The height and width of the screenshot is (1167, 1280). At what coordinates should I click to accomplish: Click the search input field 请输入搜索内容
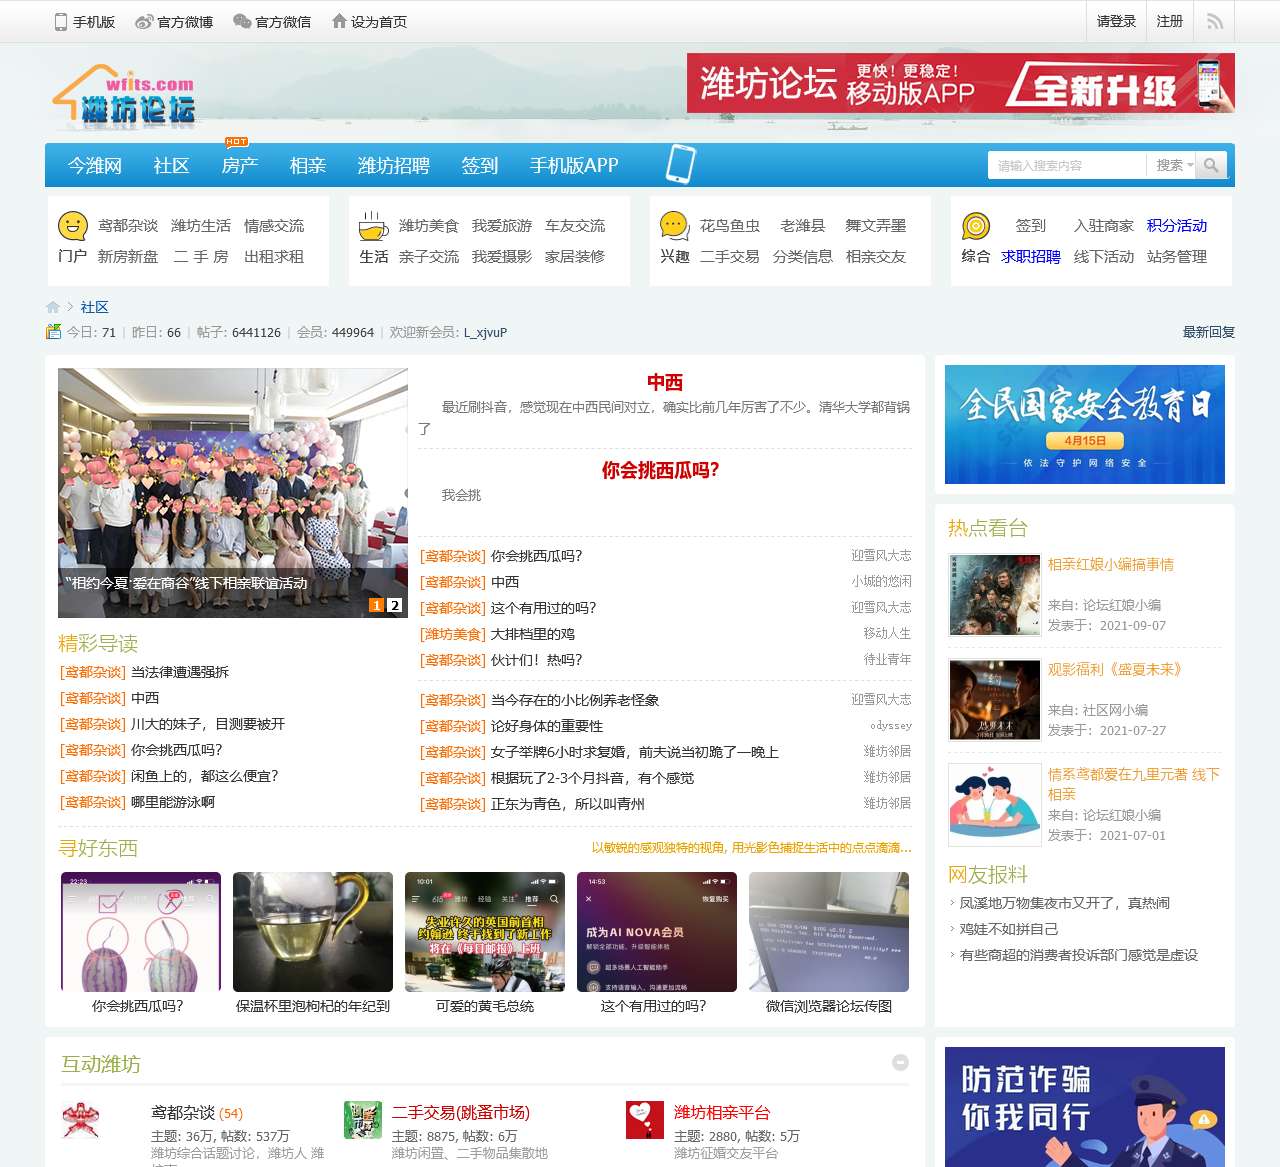coord(1065,165)
